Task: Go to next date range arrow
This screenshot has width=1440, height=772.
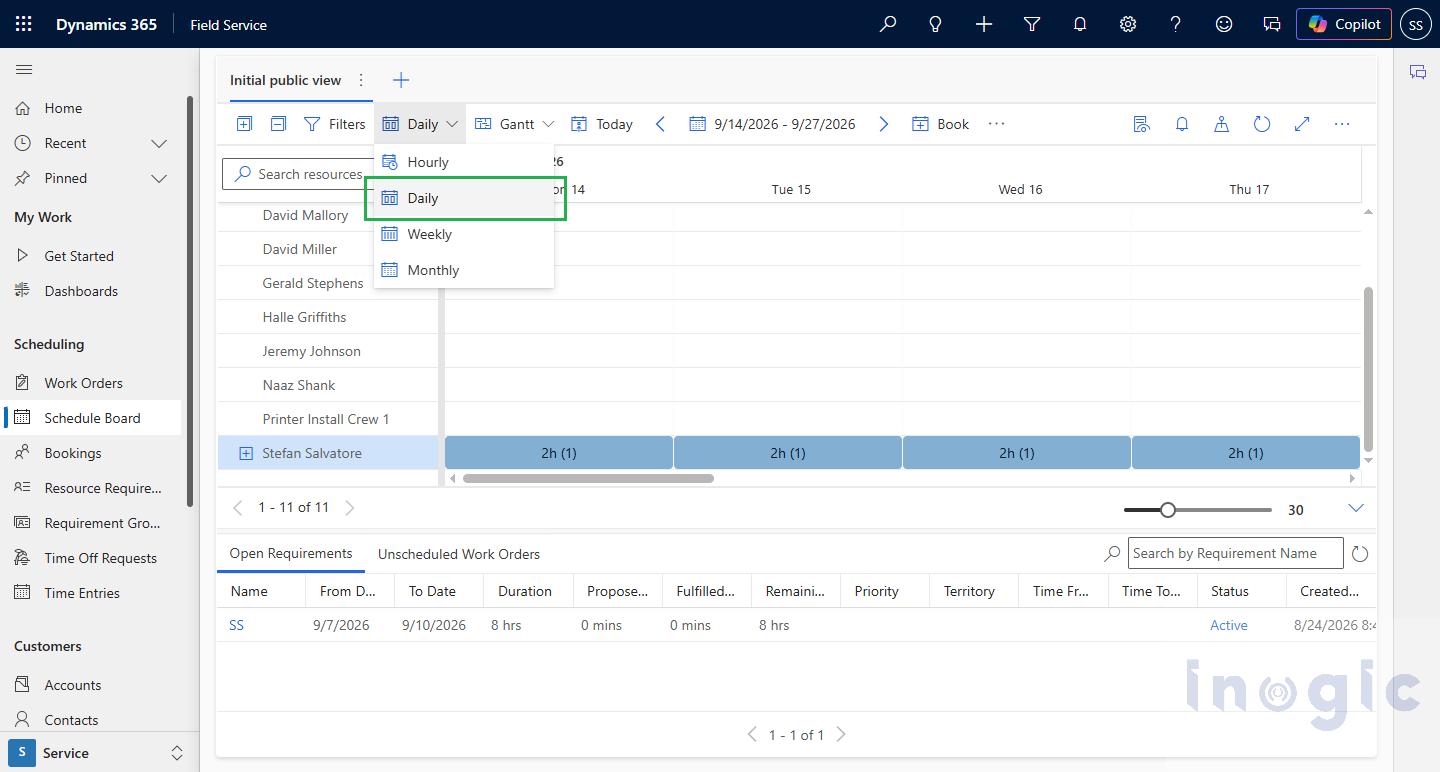Action: pyautogui.click(x=883, y=124)
